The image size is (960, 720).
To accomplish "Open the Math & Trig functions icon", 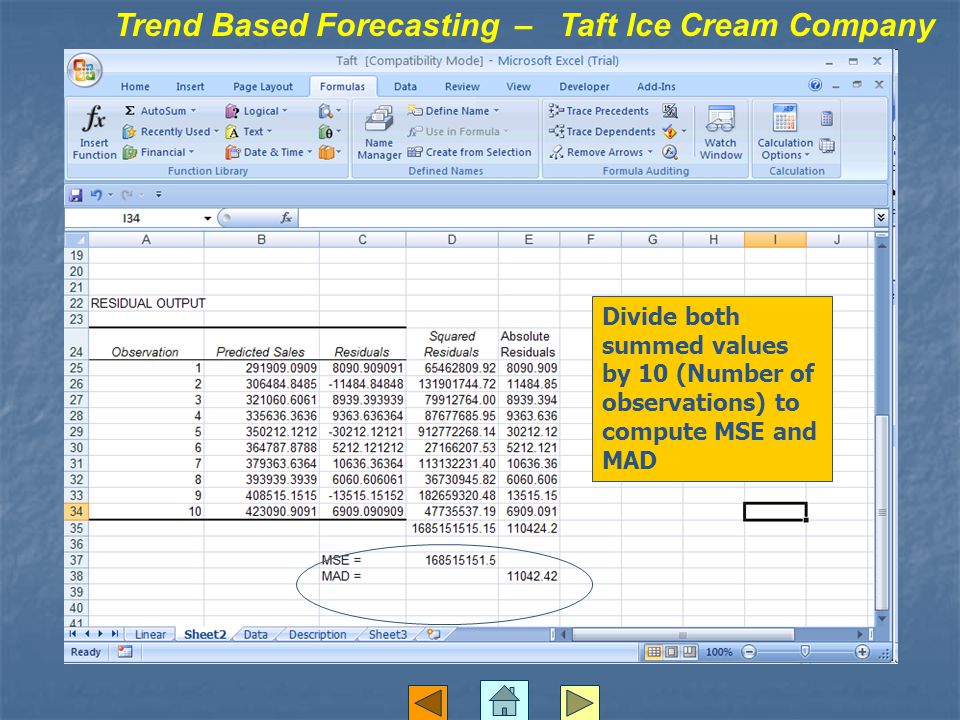I will coord(329,132).
